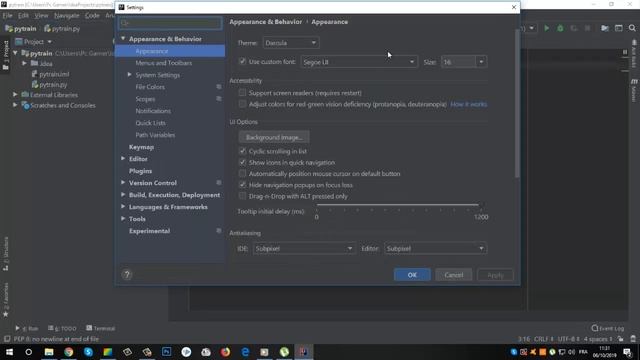Click the Cortana circle on the taskbar
640x360 pixels.
(29, 352)
